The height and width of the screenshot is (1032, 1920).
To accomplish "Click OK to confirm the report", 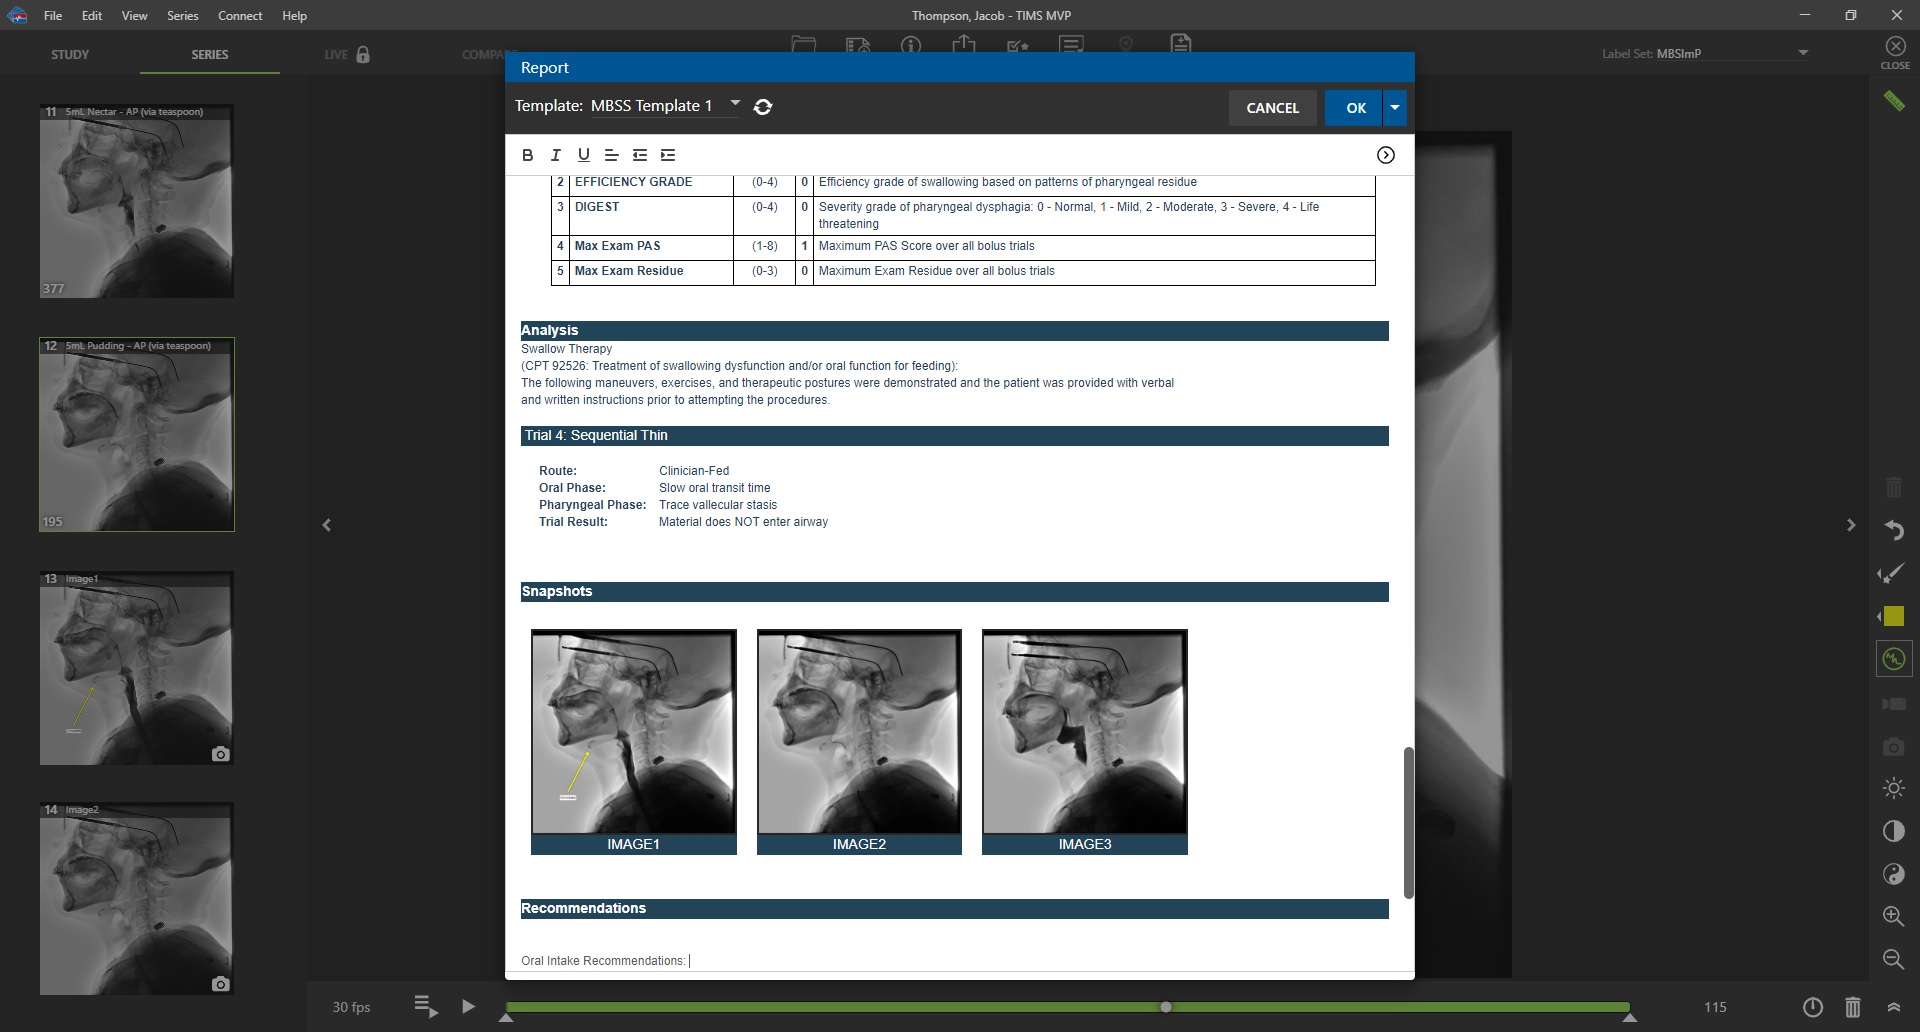I will (1355, 108).
